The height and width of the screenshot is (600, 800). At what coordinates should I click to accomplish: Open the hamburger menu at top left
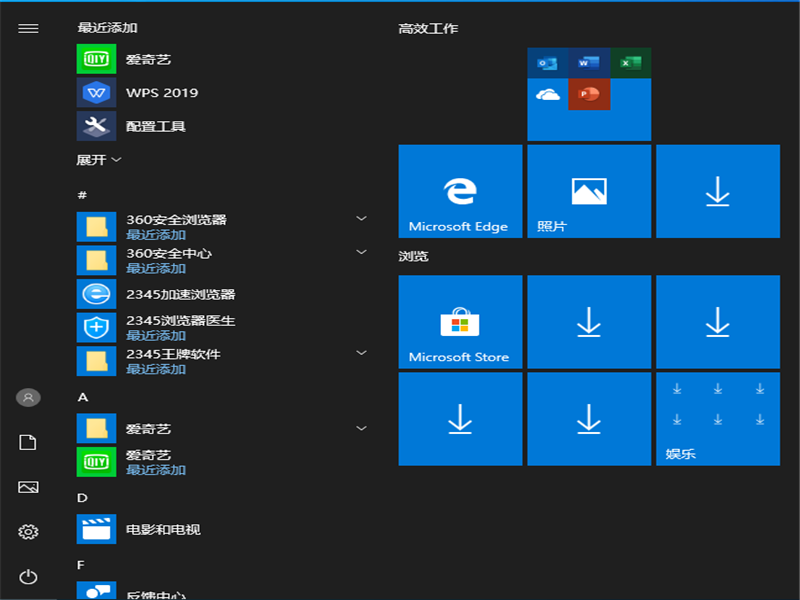(x=28, y=28)
